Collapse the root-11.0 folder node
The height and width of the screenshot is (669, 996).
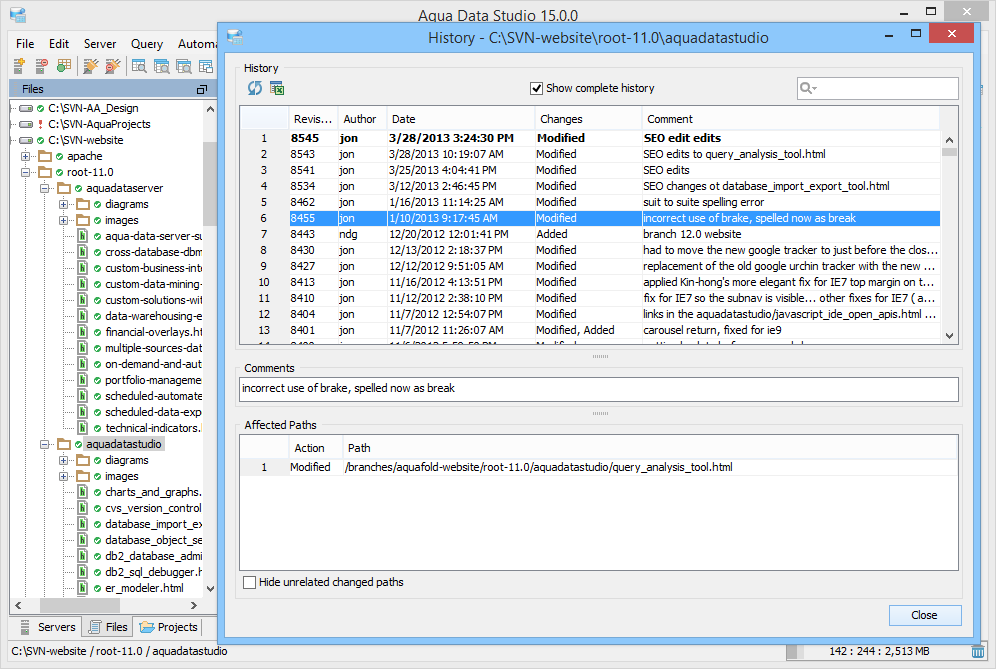coord(25,172)
